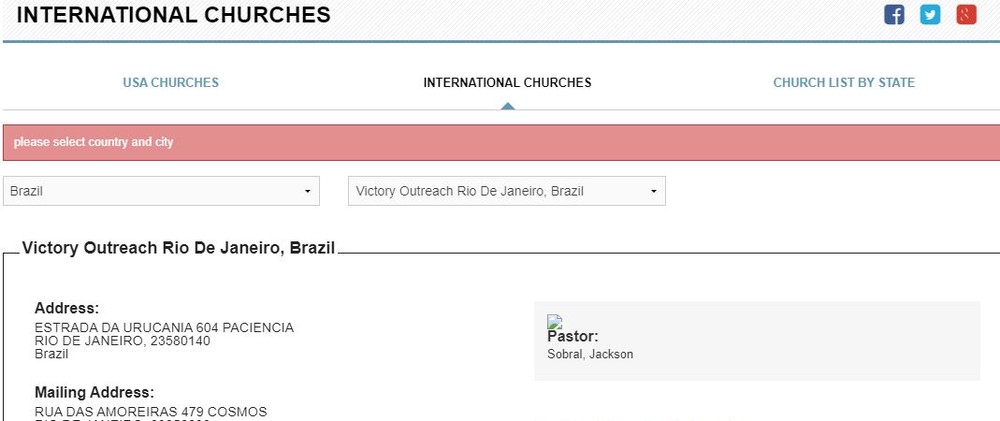
Task: Click the Rua Das Amoreiras mailing address text
Action: point(151,411)
